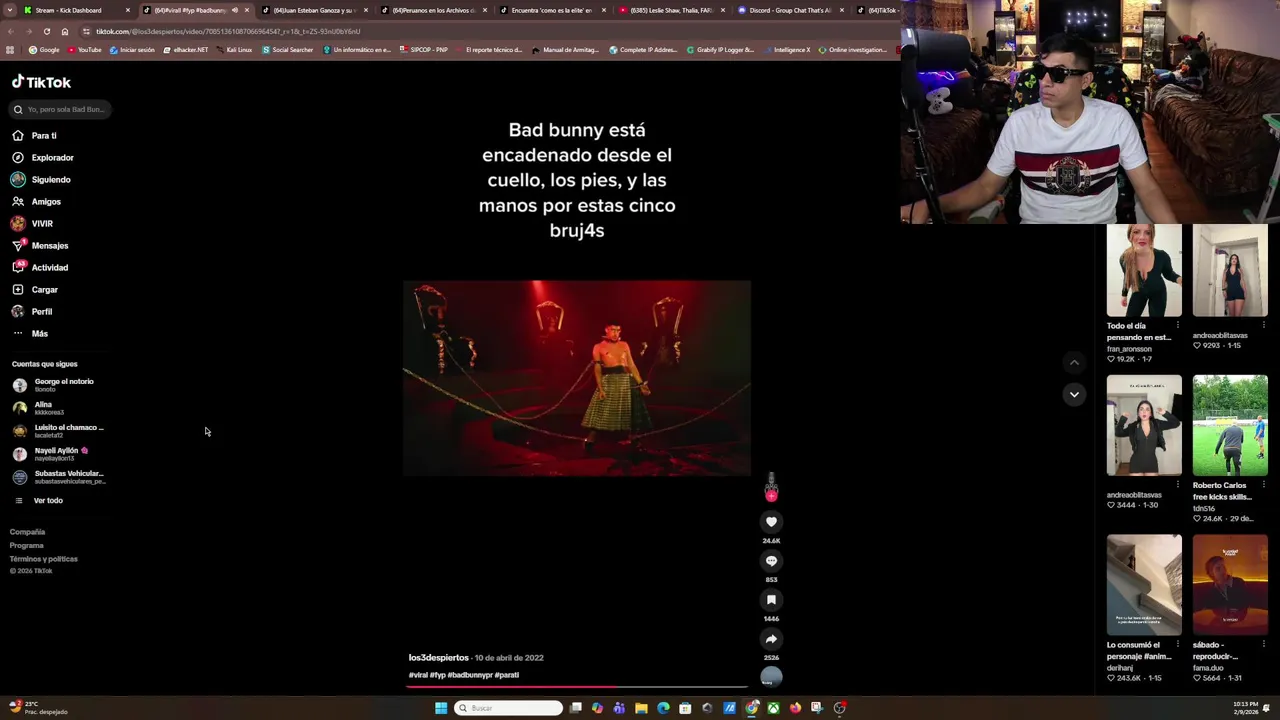1280x720 pixels.
Task: Click the #parati hashtag
Action: click(506, 675)
